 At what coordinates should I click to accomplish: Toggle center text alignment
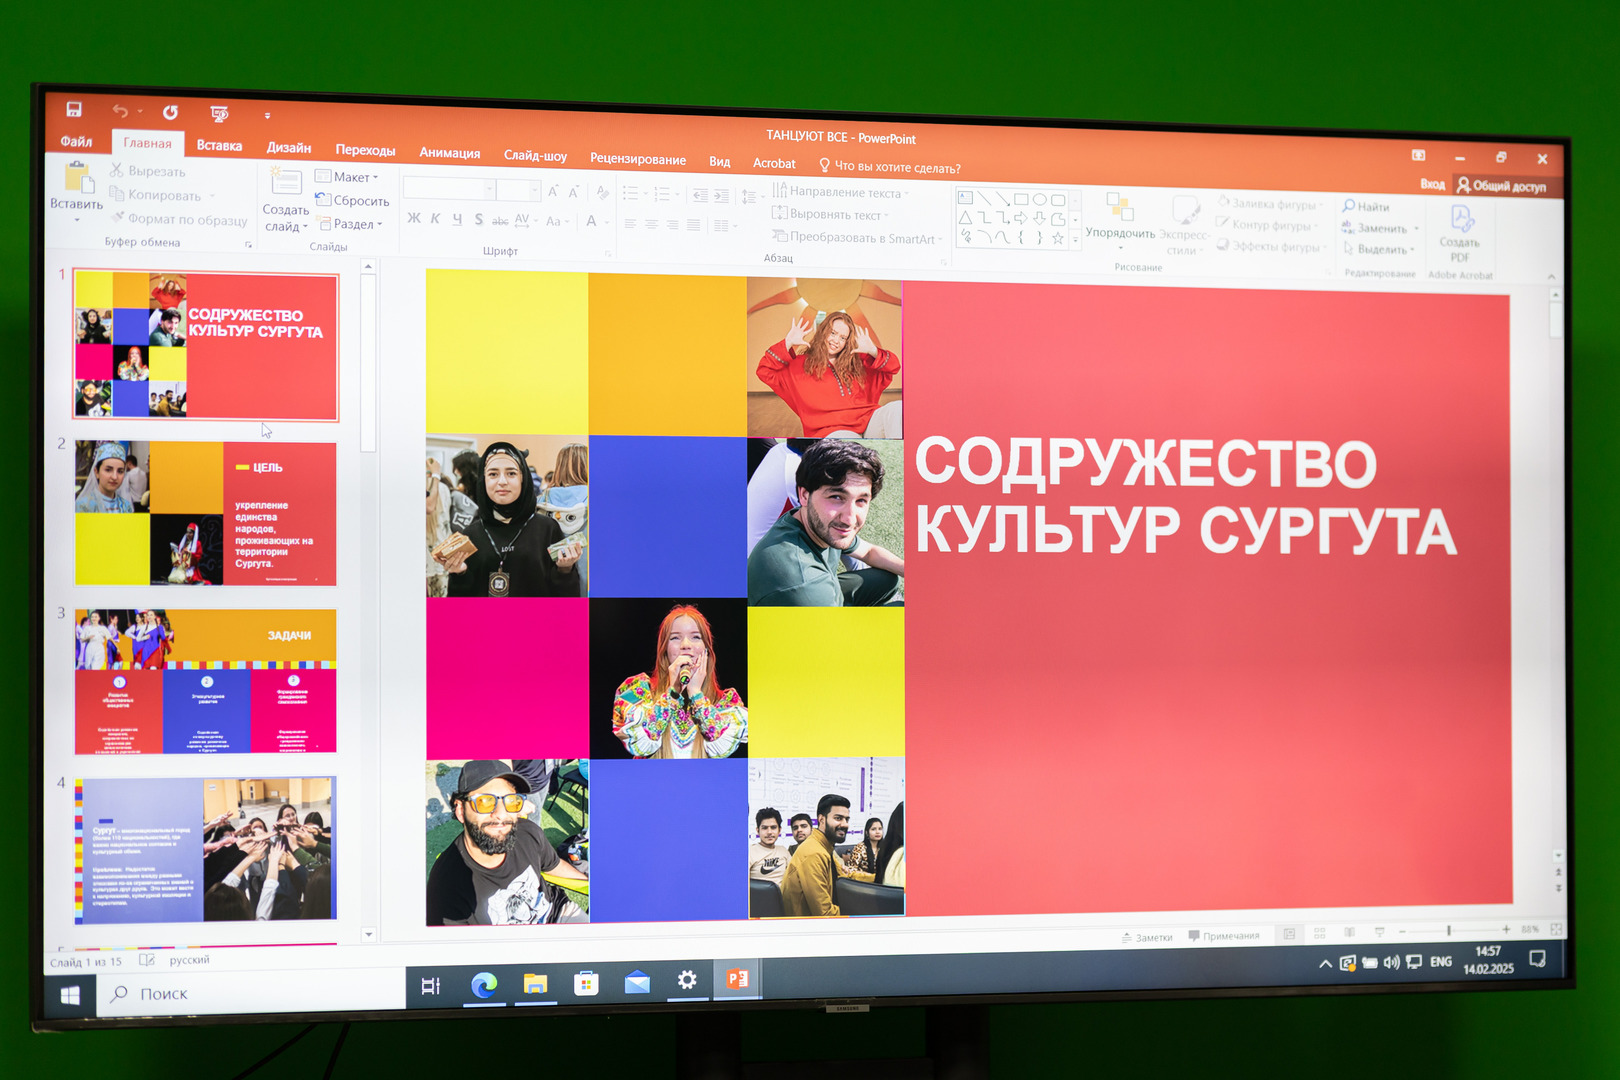coord(651,224)
